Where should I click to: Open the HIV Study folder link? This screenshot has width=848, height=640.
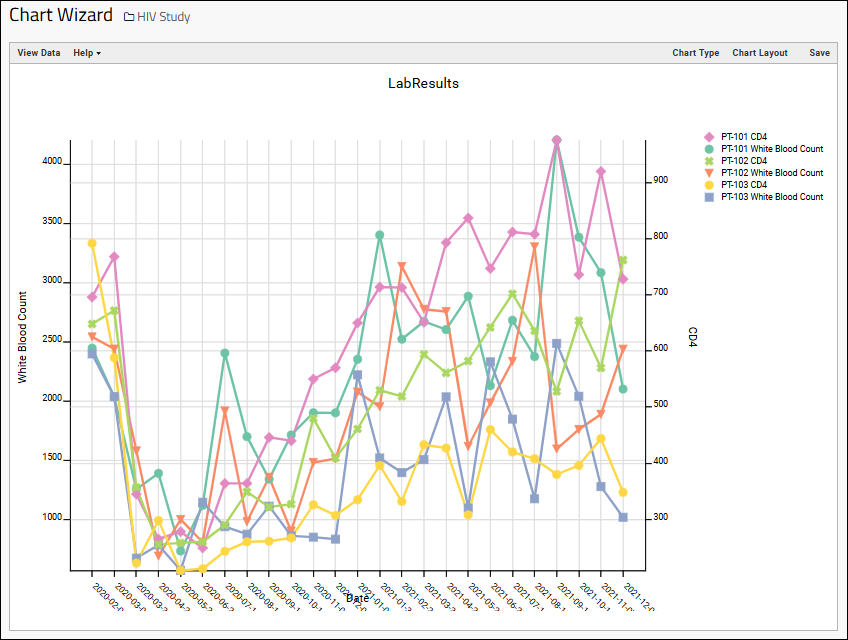(165, 17)
